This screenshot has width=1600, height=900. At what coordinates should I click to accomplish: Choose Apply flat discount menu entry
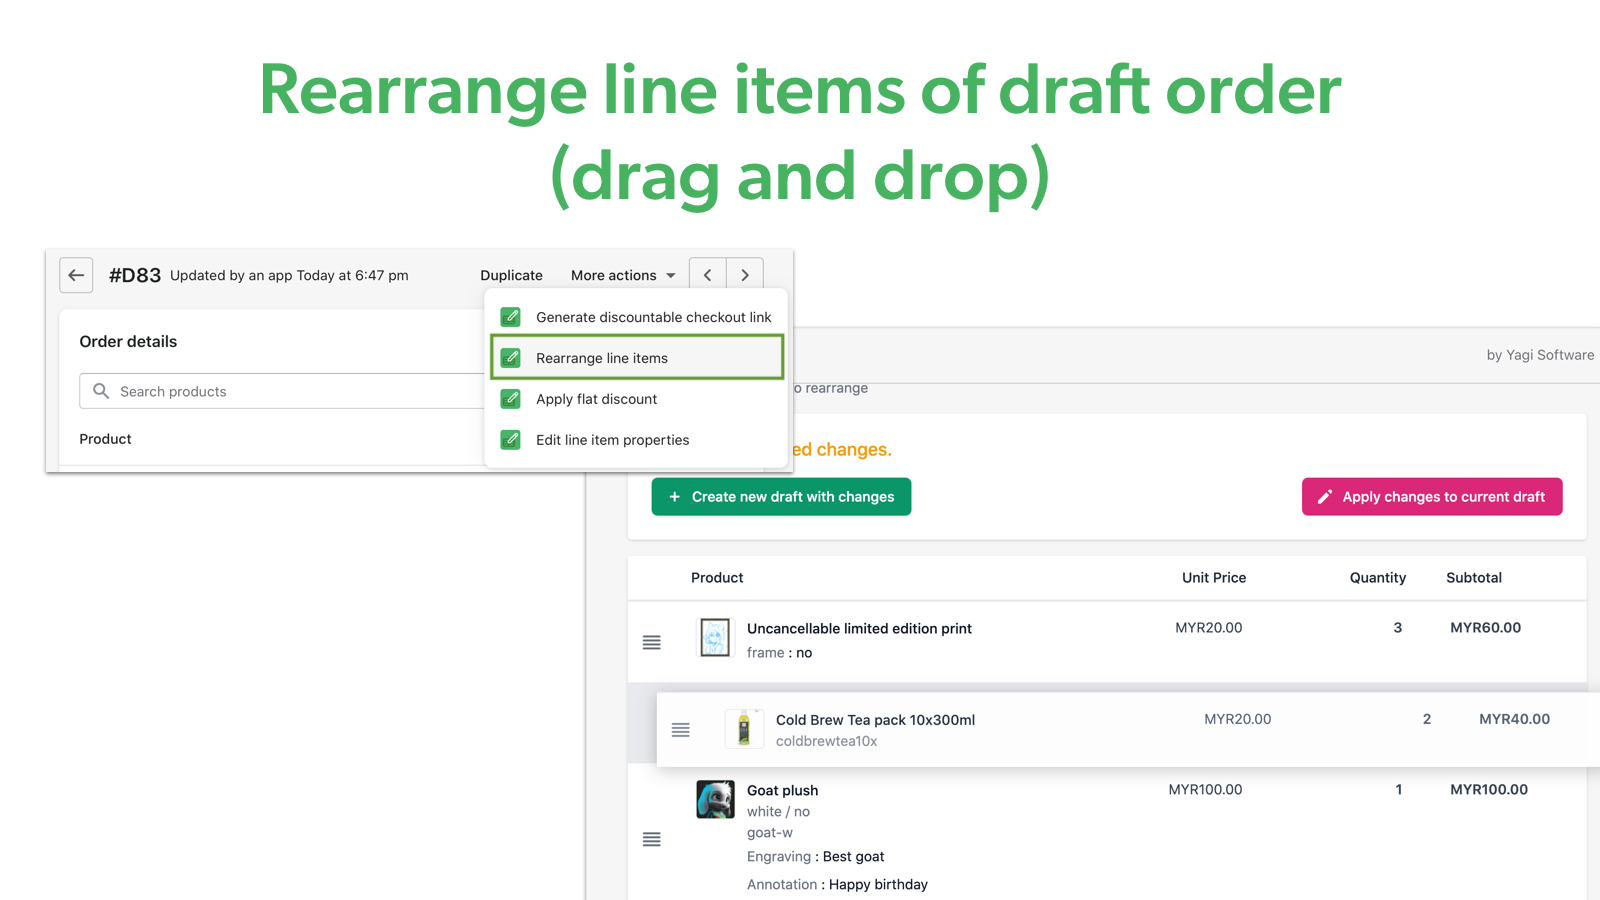click(596, 398)
